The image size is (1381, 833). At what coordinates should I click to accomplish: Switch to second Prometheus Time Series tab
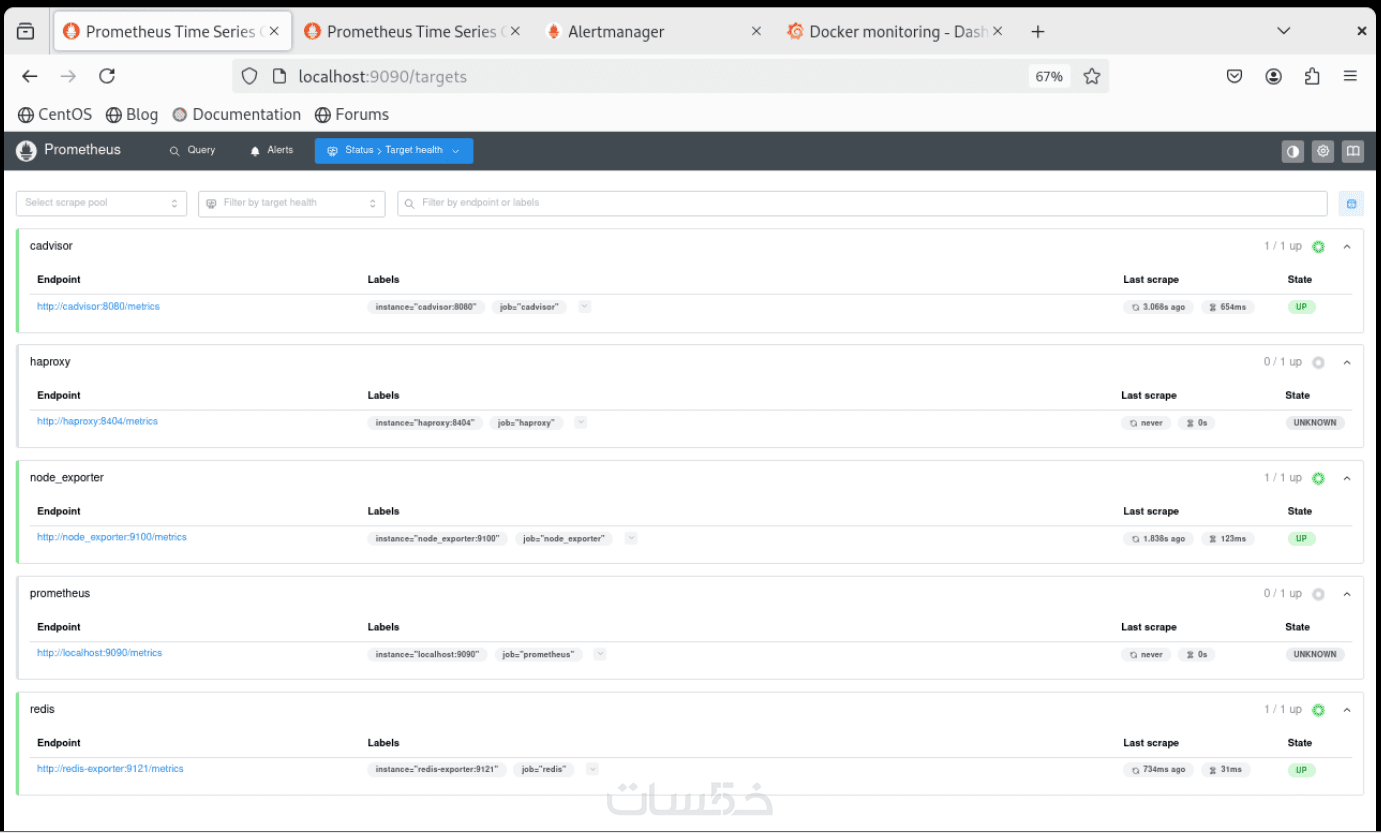[x=412, y=32]
